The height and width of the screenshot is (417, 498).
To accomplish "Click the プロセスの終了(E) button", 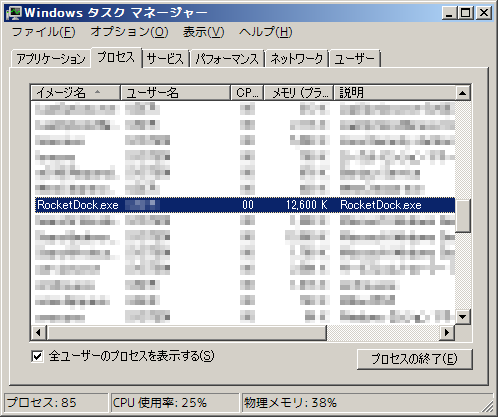I will click(x=414, y=359).
